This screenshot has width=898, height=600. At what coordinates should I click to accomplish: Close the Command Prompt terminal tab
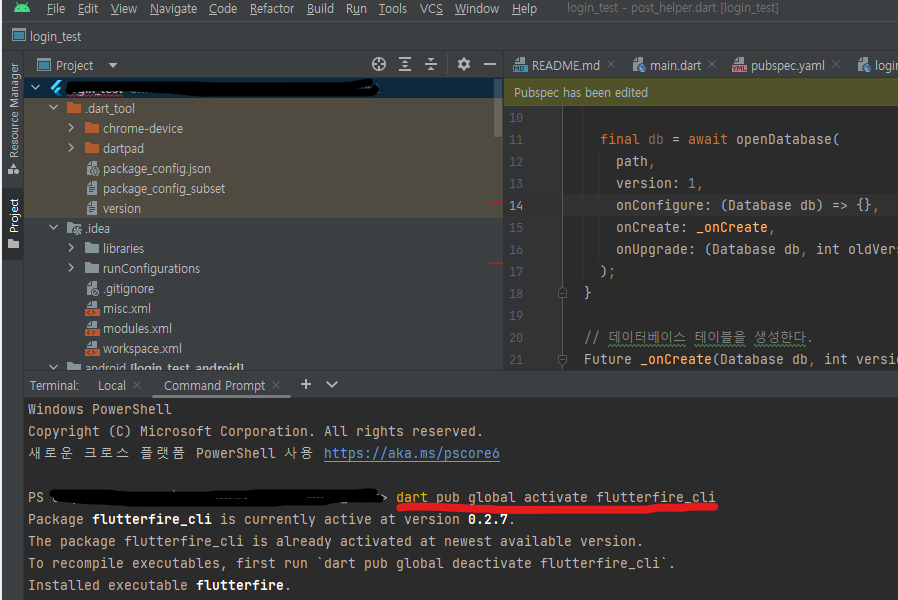tap(276, 385)
